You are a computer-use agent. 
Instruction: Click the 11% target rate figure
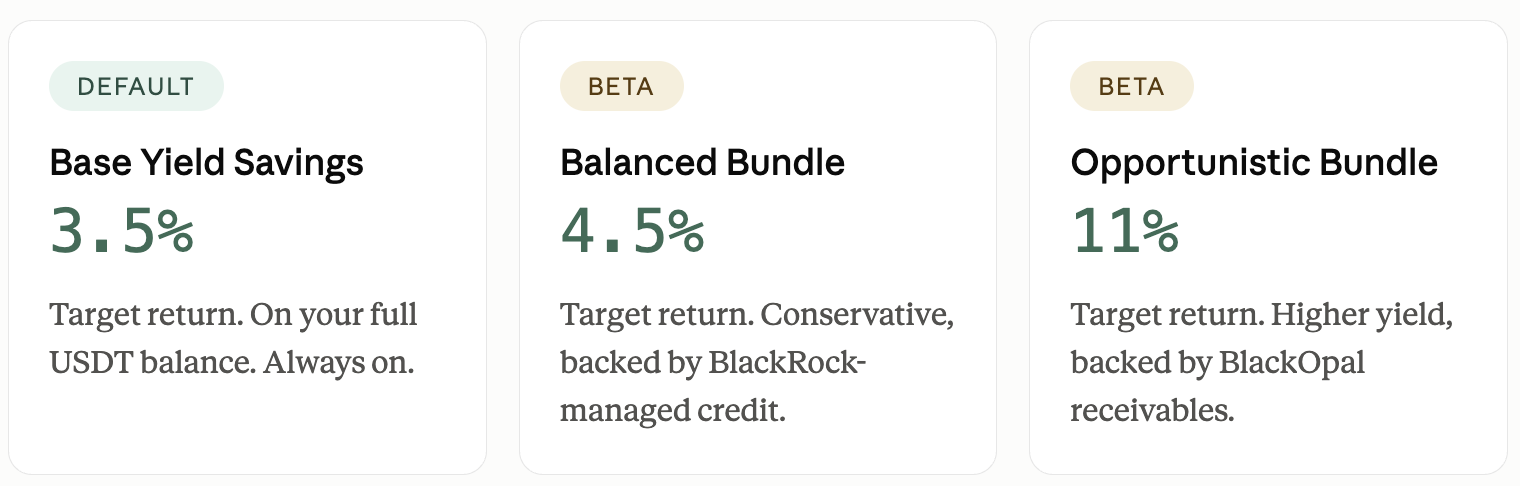1125,231
